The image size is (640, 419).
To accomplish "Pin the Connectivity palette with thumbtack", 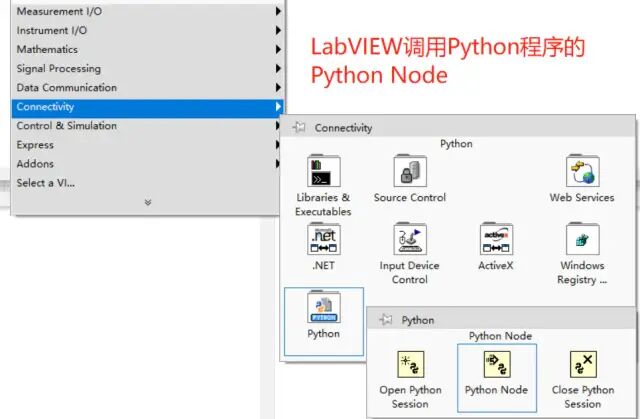I will pyautogui.click(x=299, y=127).
